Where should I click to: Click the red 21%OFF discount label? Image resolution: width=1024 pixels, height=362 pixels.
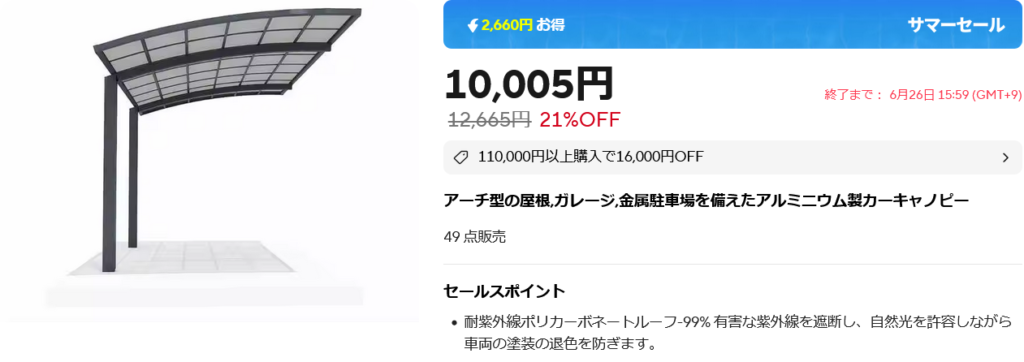pyautogui.click(x=580, y=120)
